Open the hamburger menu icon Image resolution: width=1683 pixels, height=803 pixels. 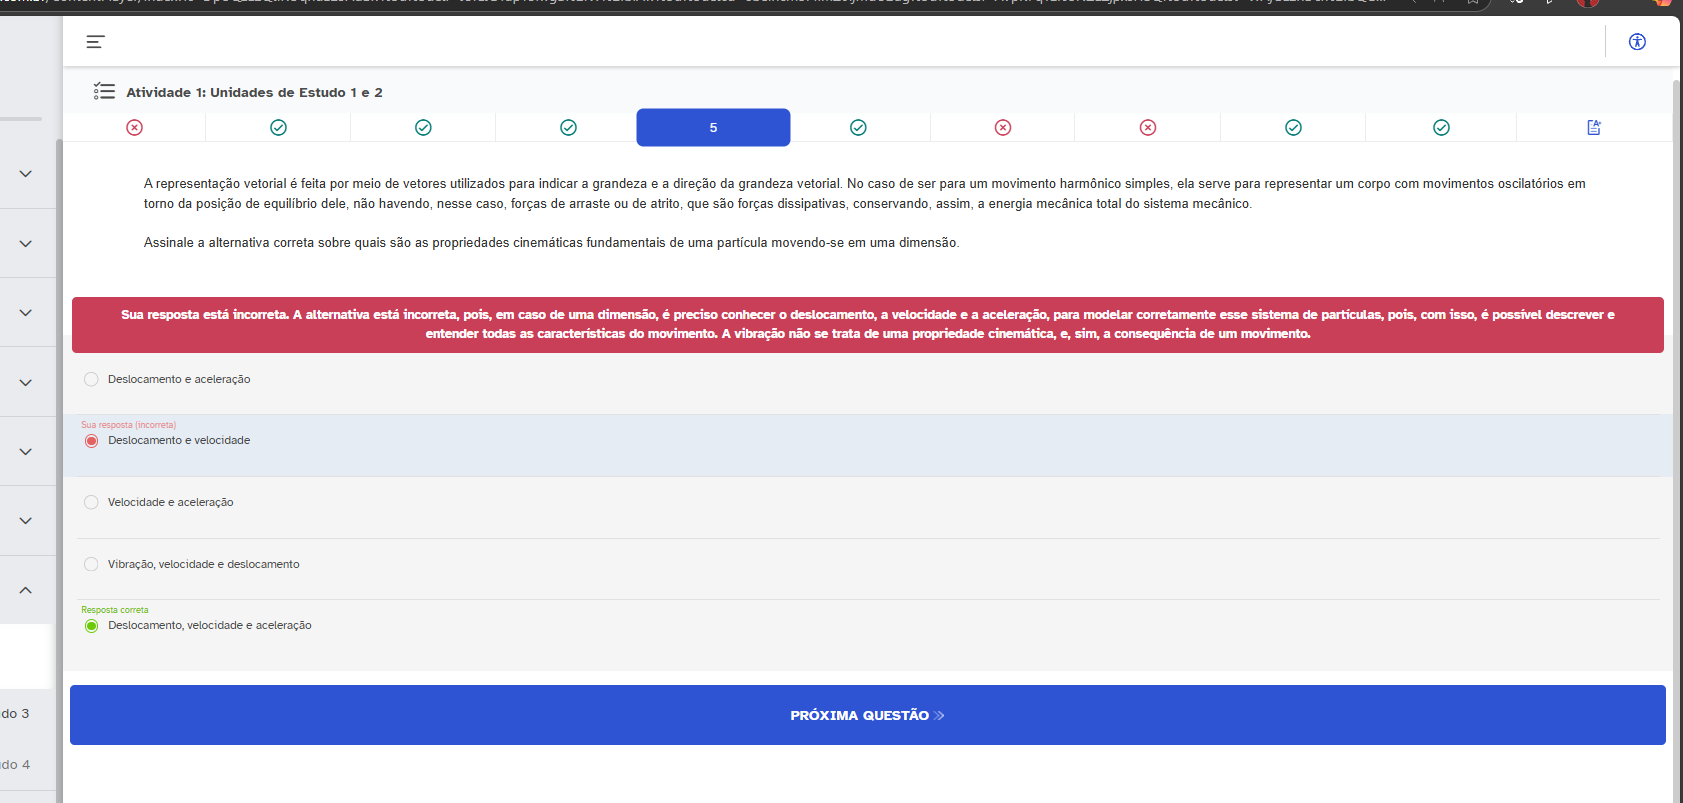click(95, 42)
